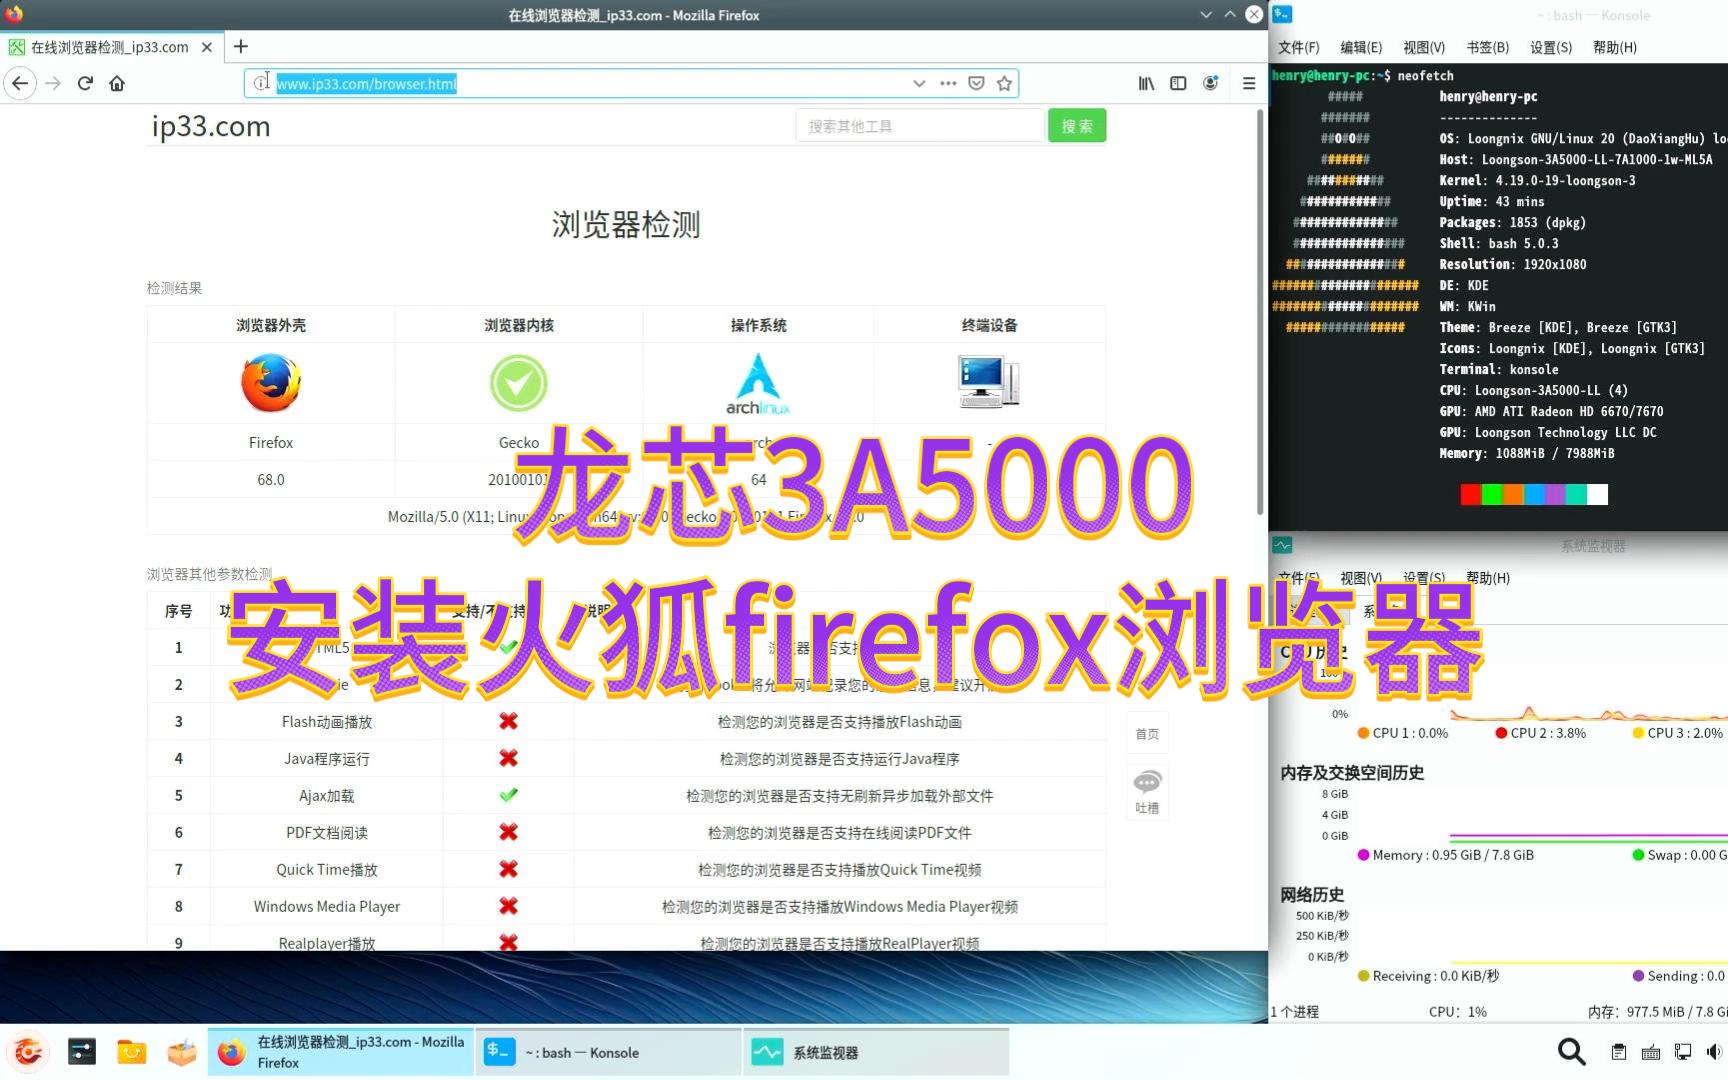Open the taskbar settings sliders icon
1728x1080 pixels.
82,1052
